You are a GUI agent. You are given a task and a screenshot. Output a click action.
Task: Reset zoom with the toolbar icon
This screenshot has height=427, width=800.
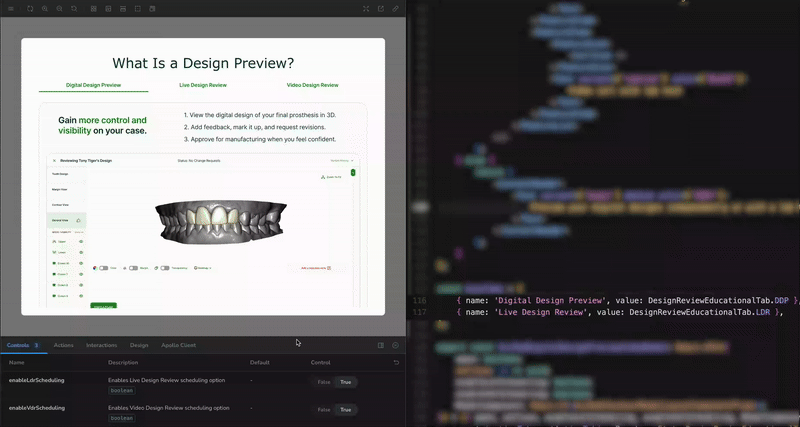pos(74,8)
